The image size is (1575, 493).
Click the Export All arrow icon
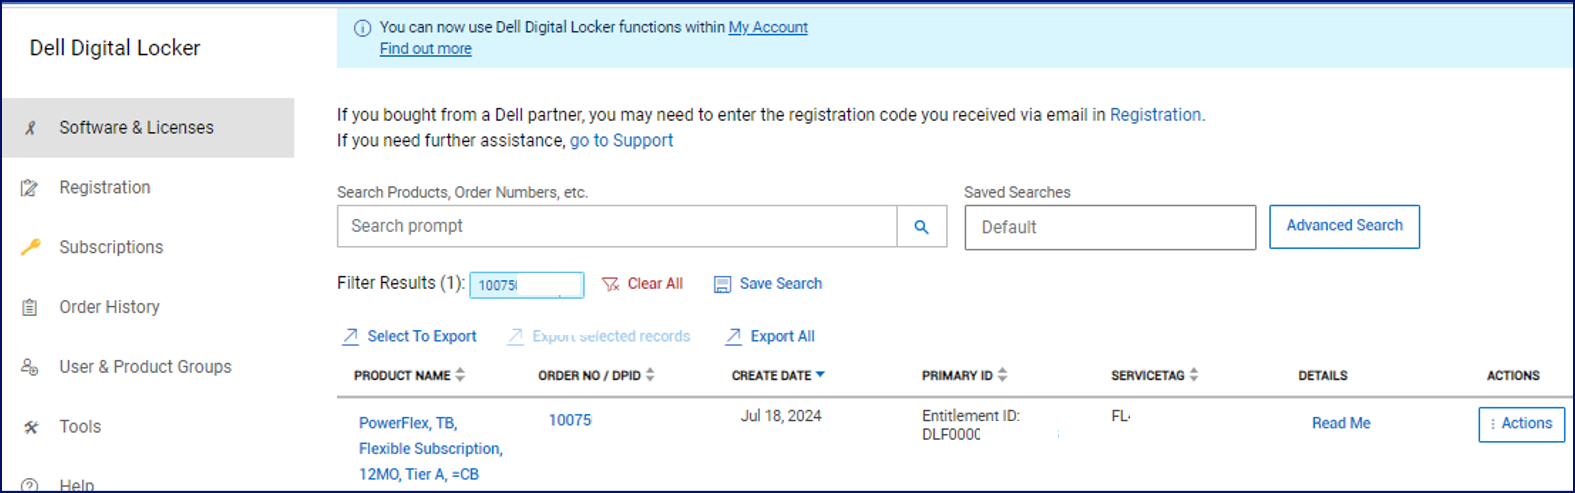click(x=733, y=337)
